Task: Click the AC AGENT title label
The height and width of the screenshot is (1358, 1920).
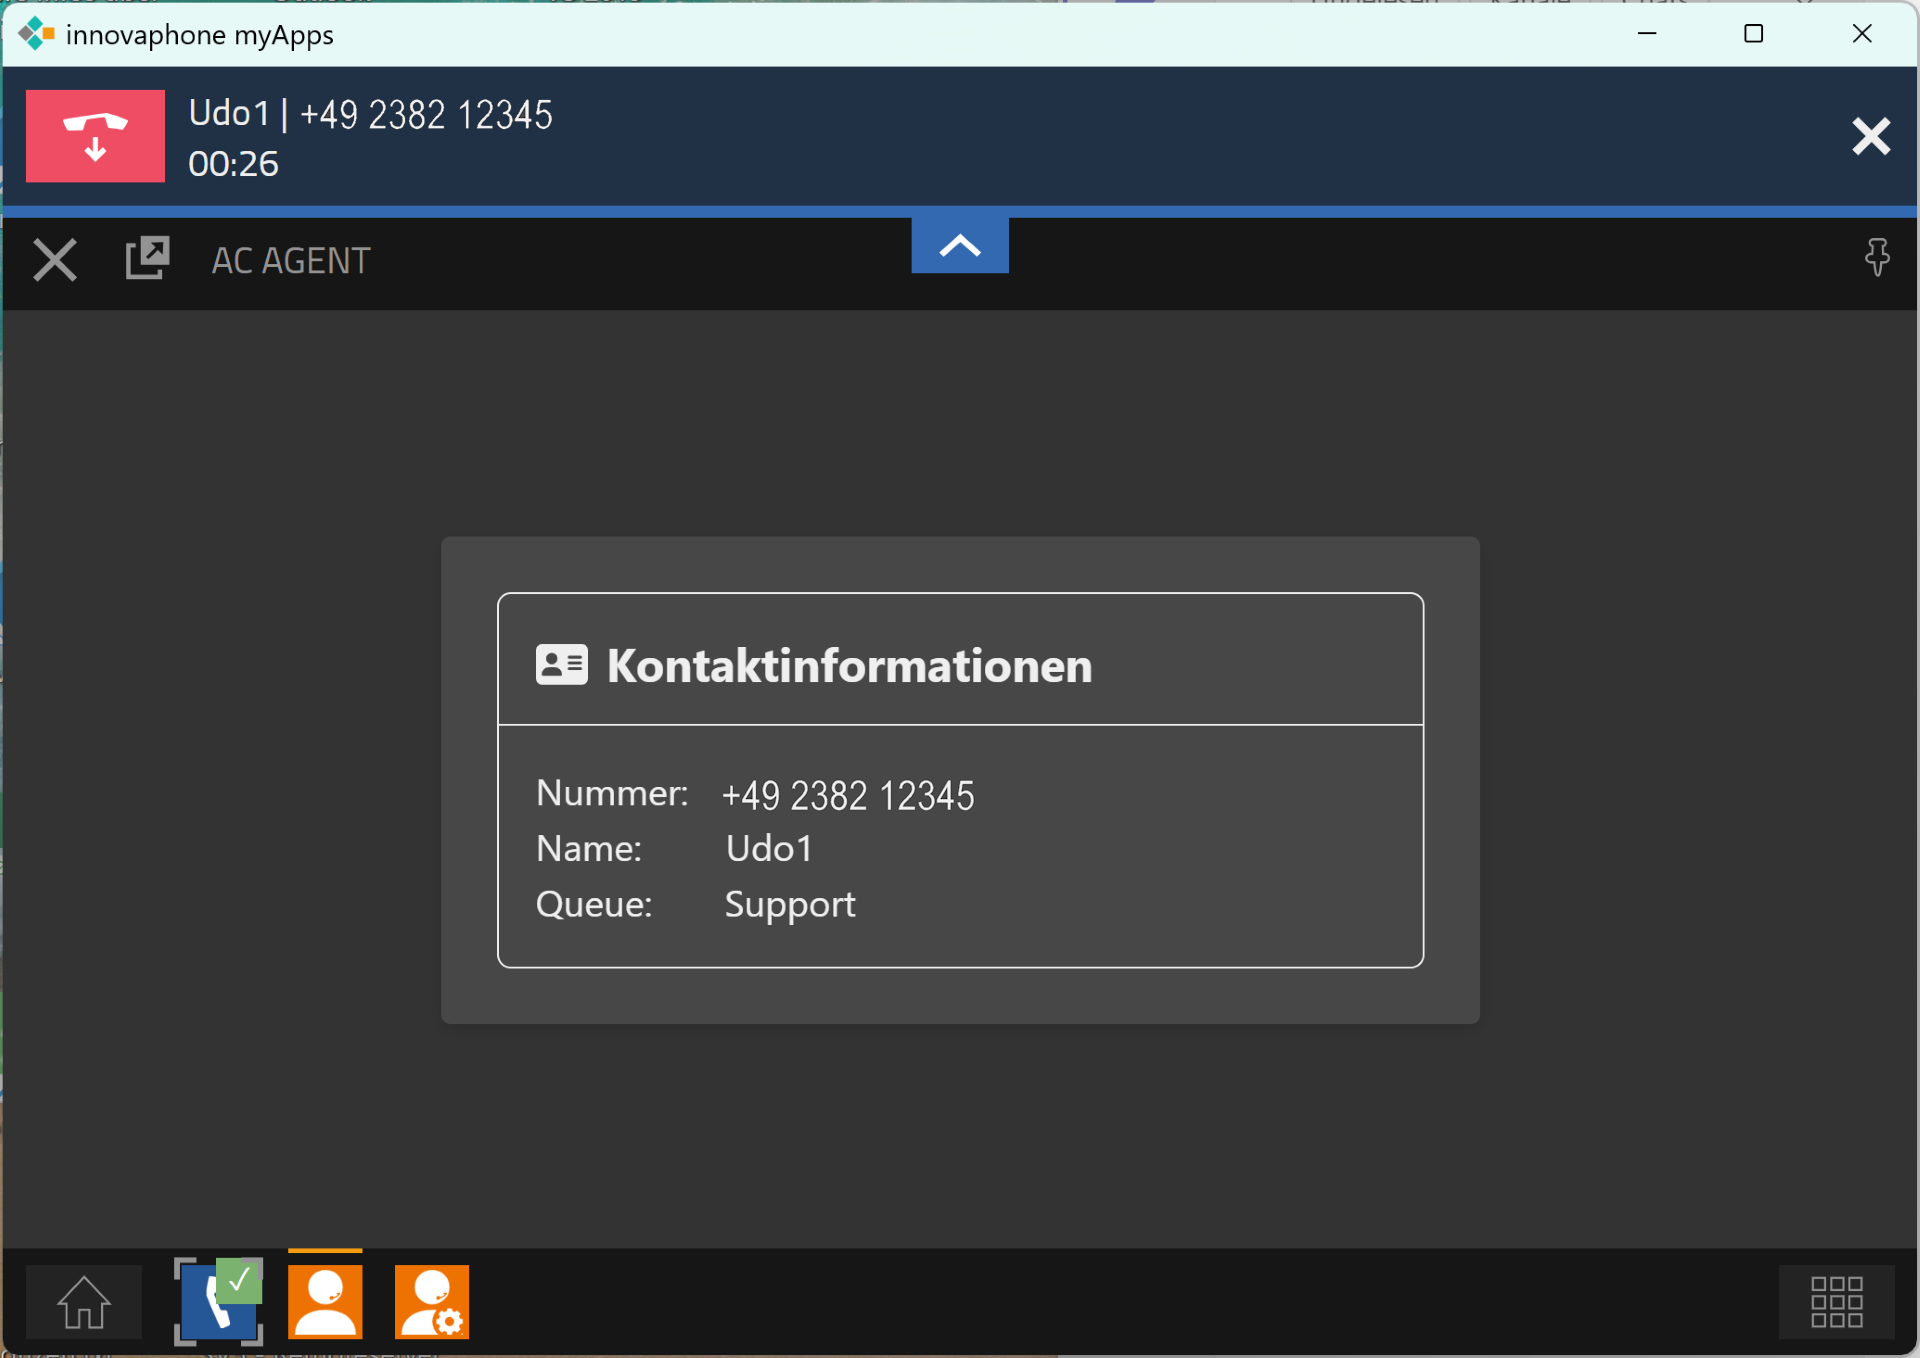Action: 291,261
